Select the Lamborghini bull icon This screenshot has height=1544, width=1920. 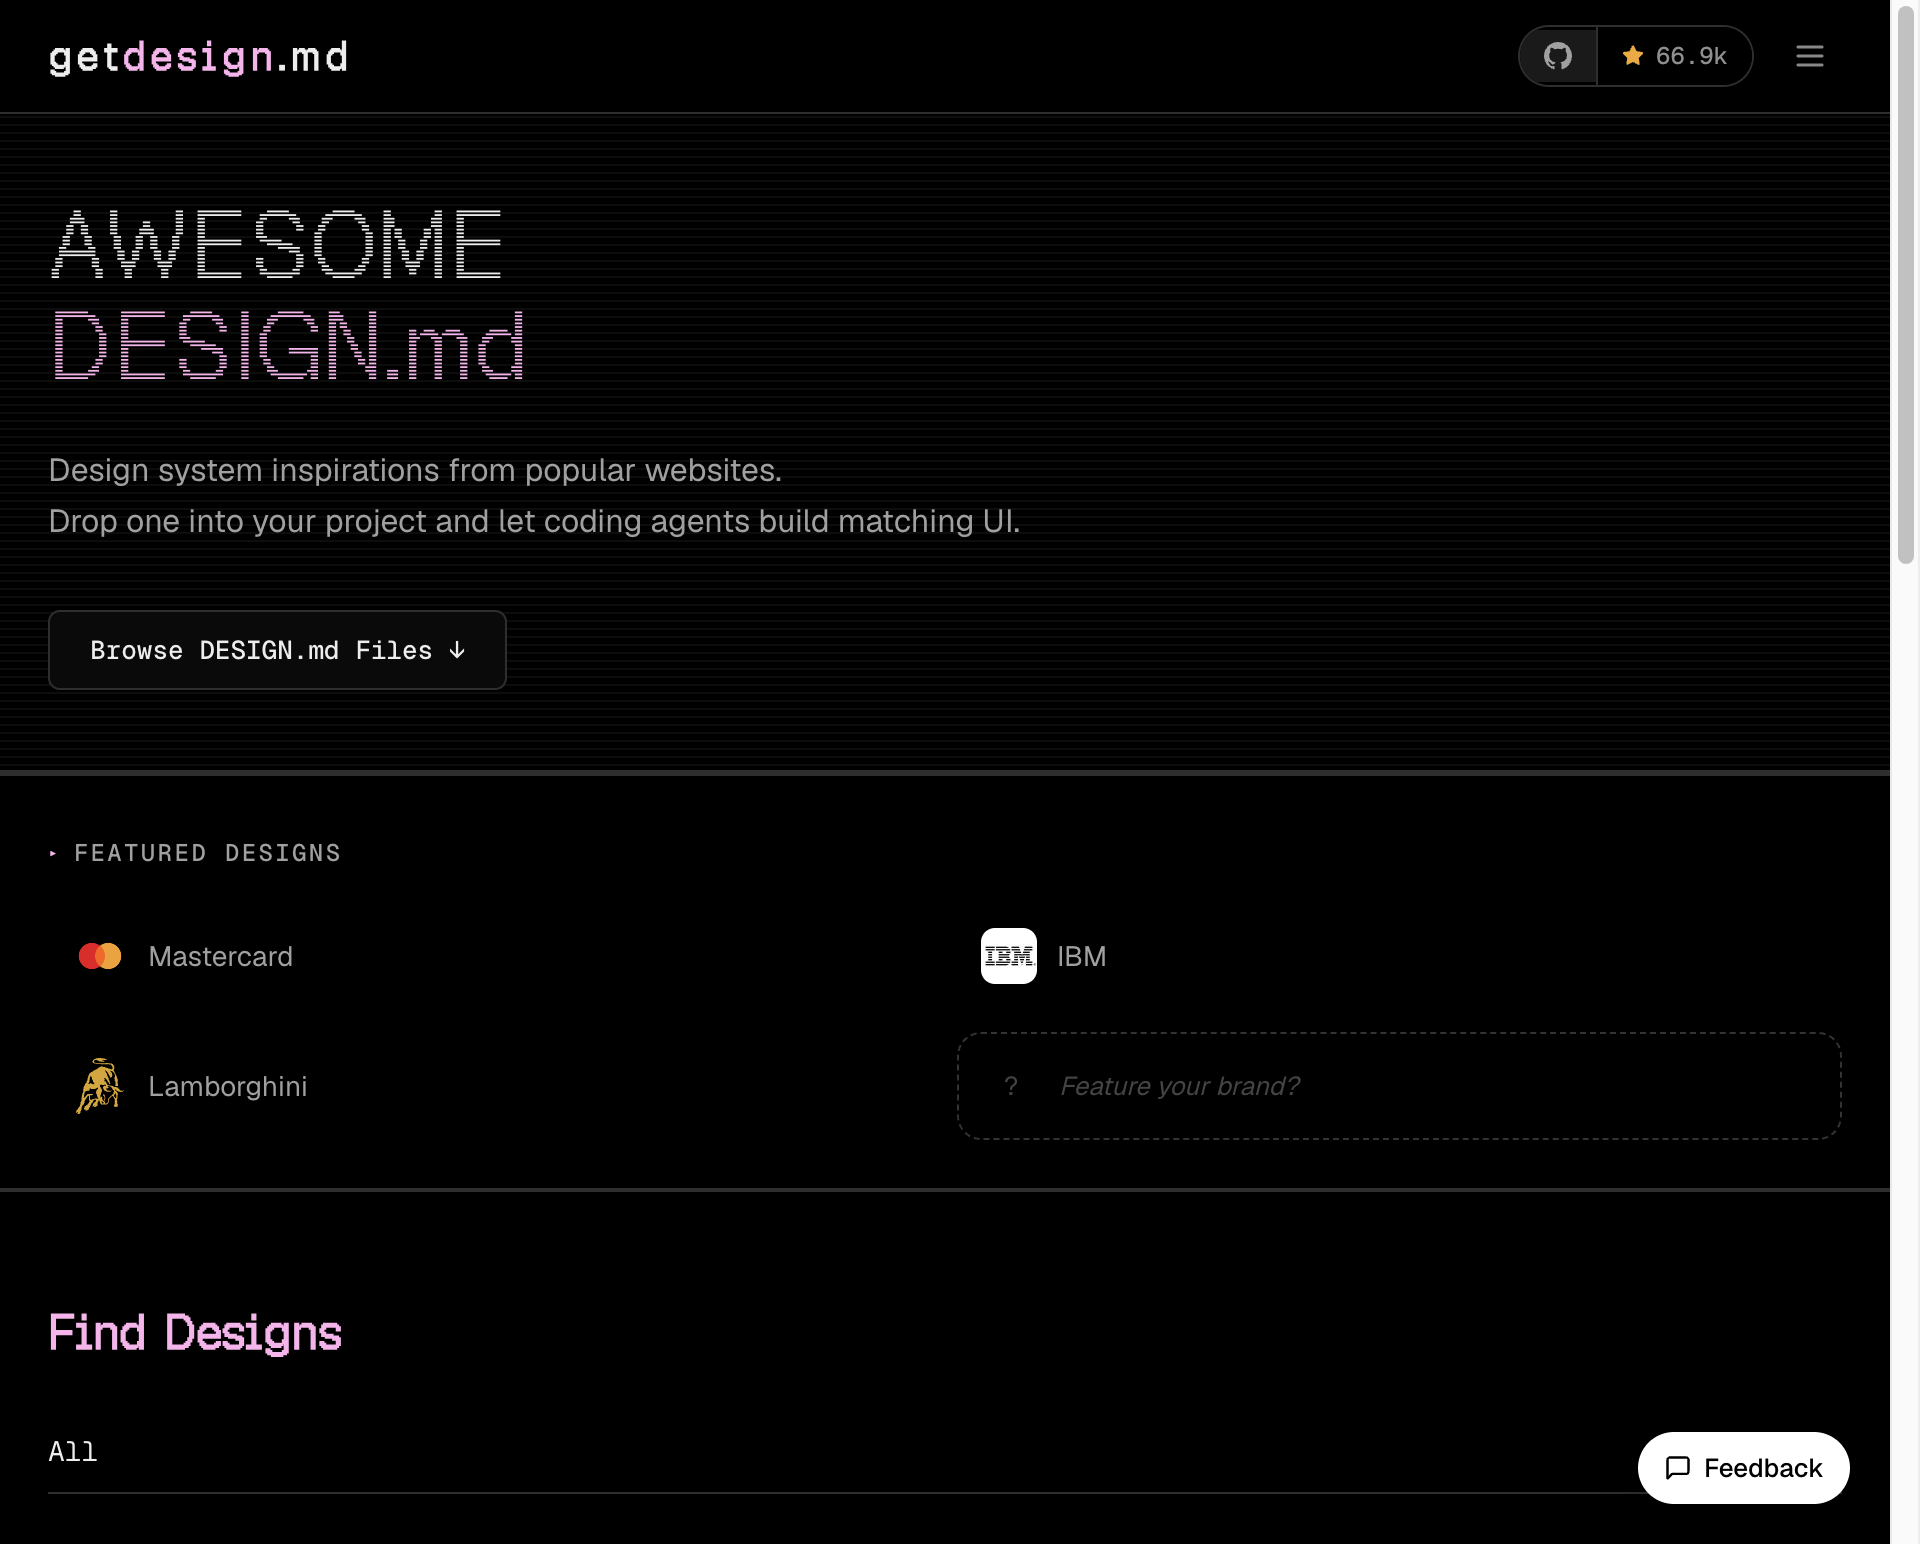coord(99,1086)
